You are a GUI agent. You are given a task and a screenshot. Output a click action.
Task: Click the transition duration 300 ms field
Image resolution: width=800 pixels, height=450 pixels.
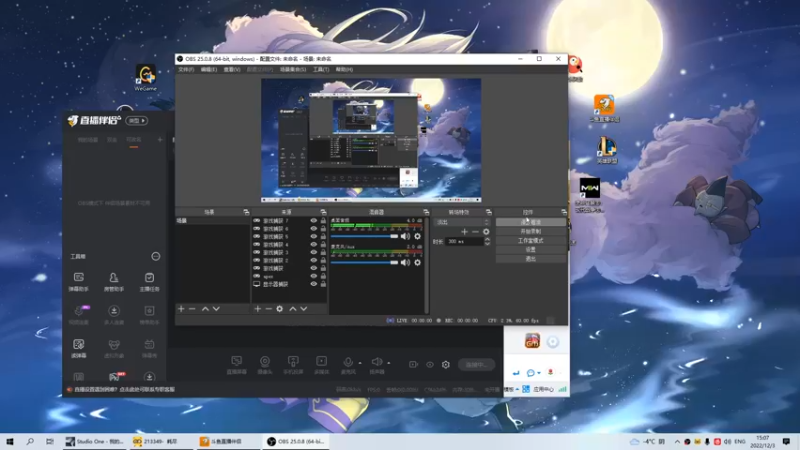tap(464, 241)
